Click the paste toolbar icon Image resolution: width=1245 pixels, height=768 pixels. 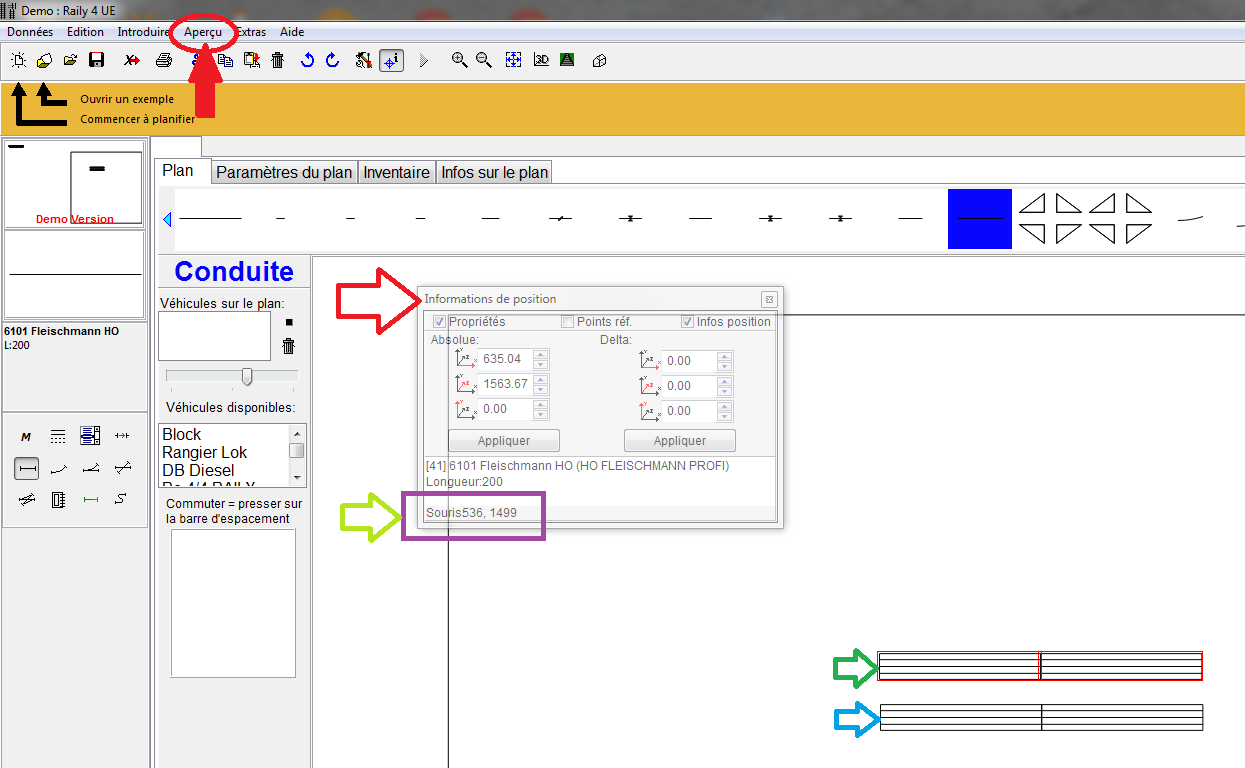pyautogui.click(x=252, y=60)
